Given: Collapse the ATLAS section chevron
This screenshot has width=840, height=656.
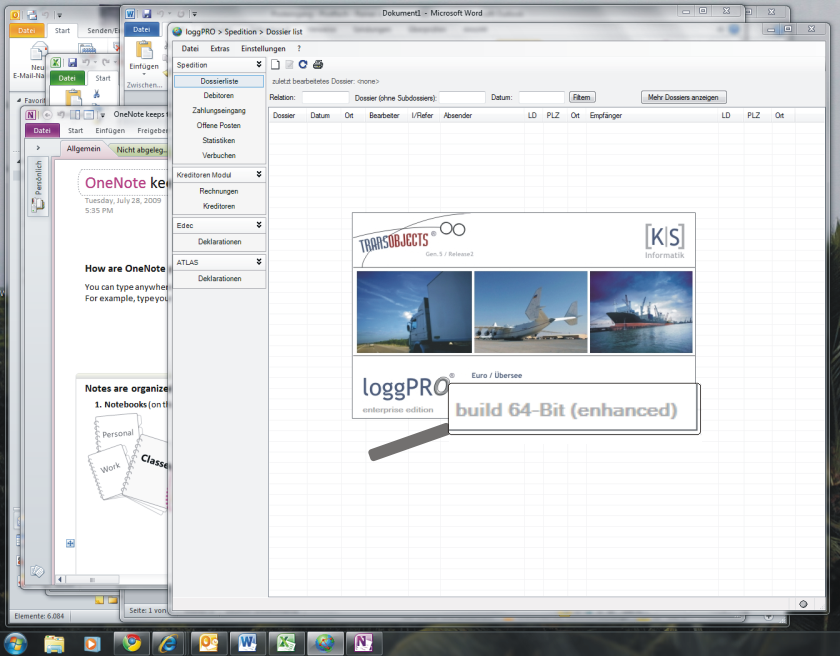Looking at the screenshot, I should [x=259, y=262].
